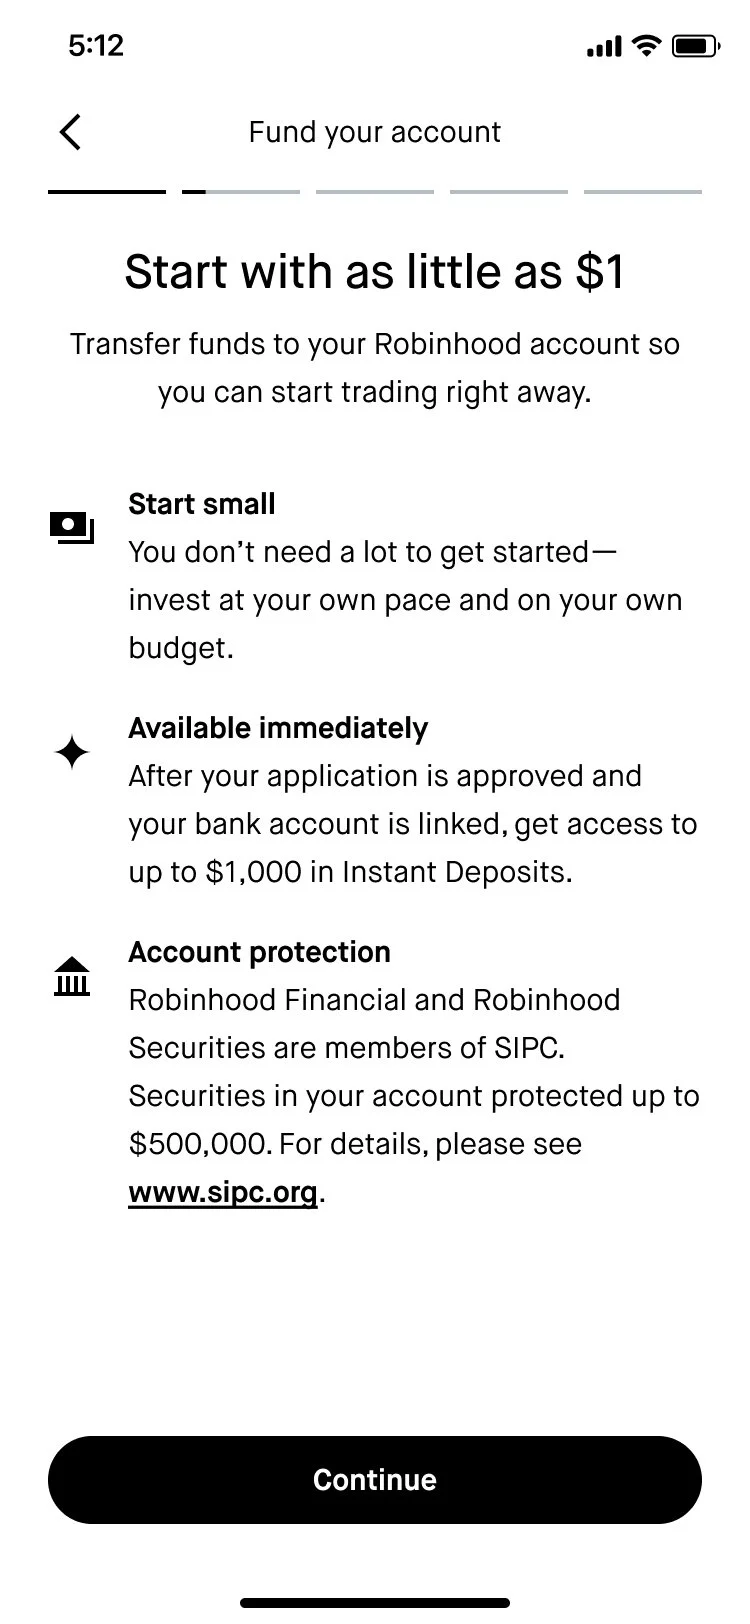Tap the home indicator bar at bottom
Screen dimensions: 750x1624
[x=375, y=1603]
